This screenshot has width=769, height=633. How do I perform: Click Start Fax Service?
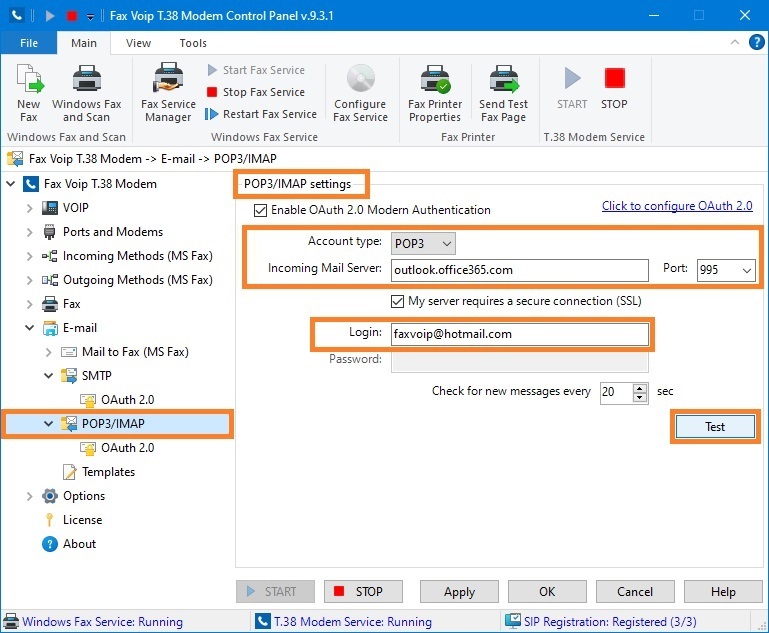(256, 70)
